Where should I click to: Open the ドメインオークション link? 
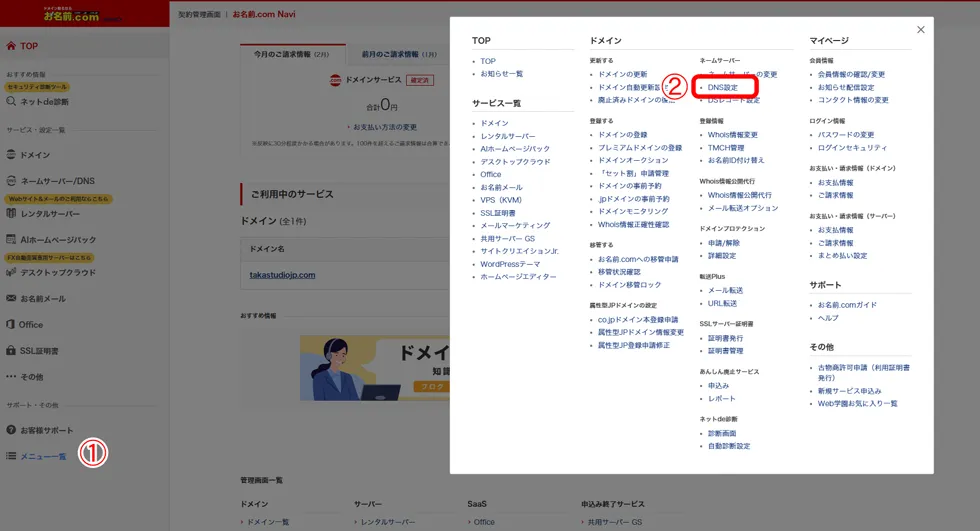633,161
